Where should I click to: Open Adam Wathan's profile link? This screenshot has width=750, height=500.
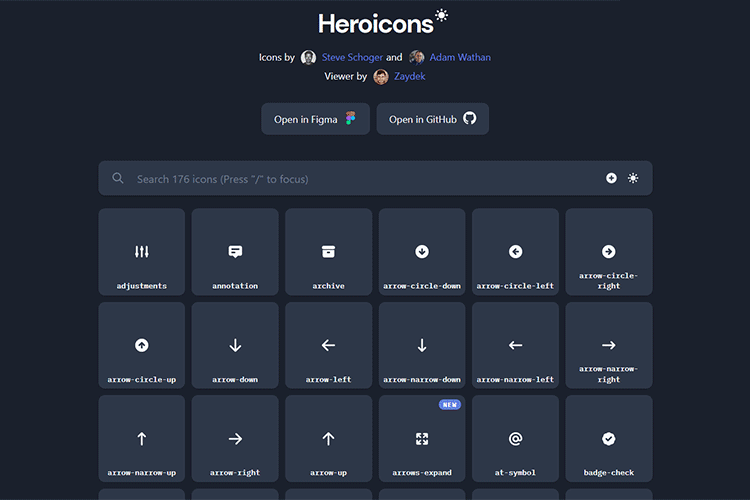pos(460,57)
